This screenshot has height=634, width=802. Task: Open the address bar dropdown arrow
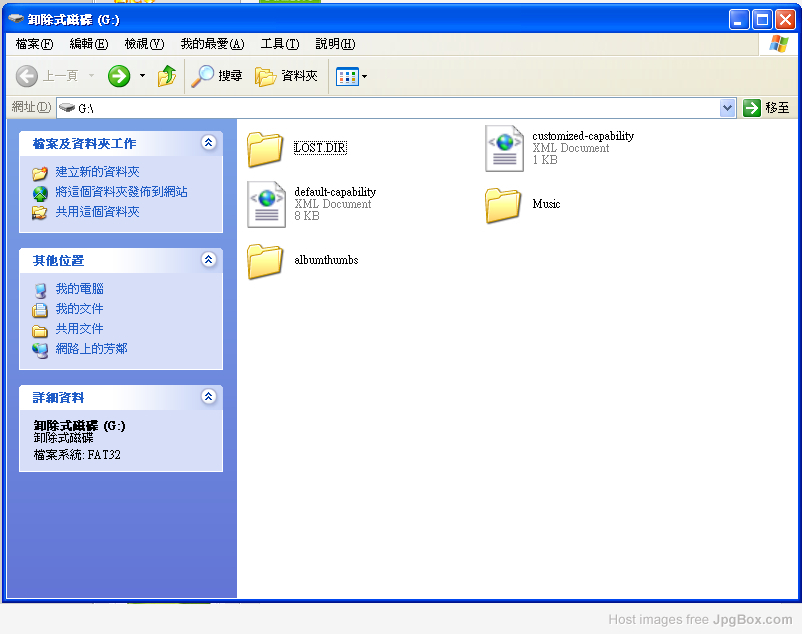click(728, 108)
